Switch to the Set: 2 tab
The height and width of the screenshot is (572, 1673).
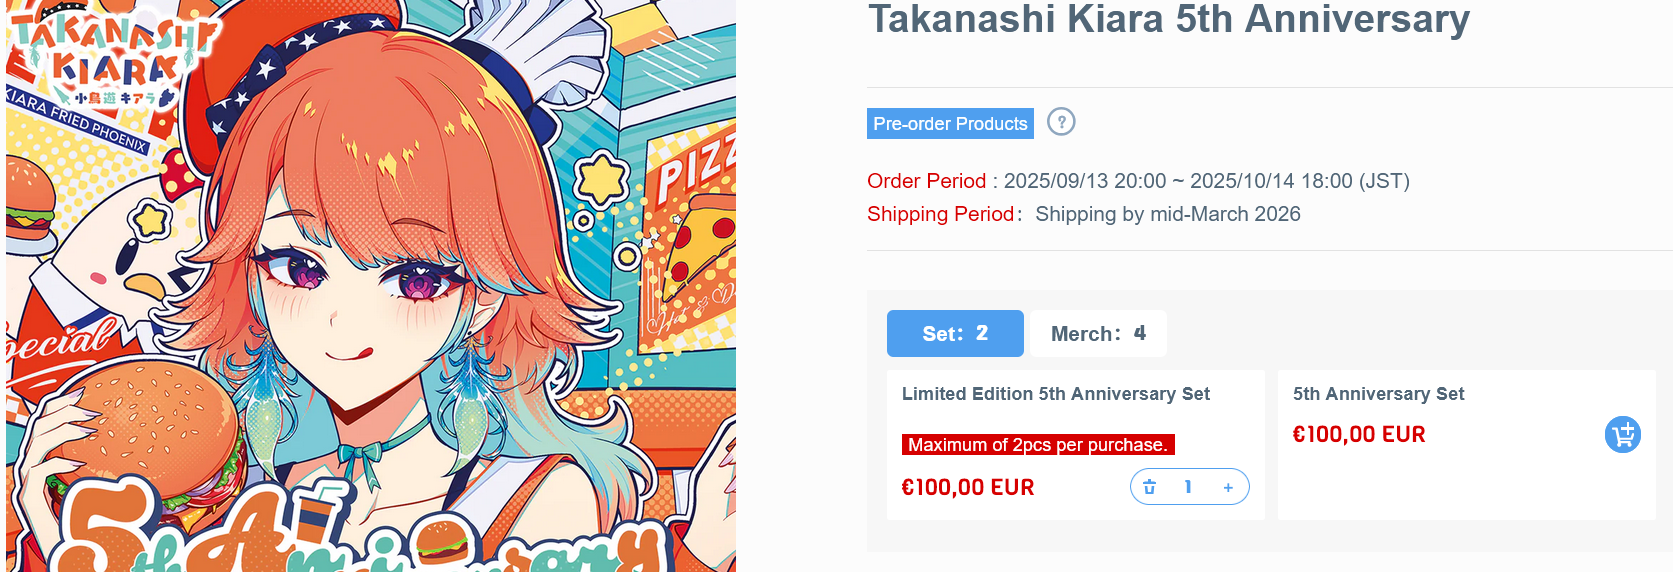(955, 333)
